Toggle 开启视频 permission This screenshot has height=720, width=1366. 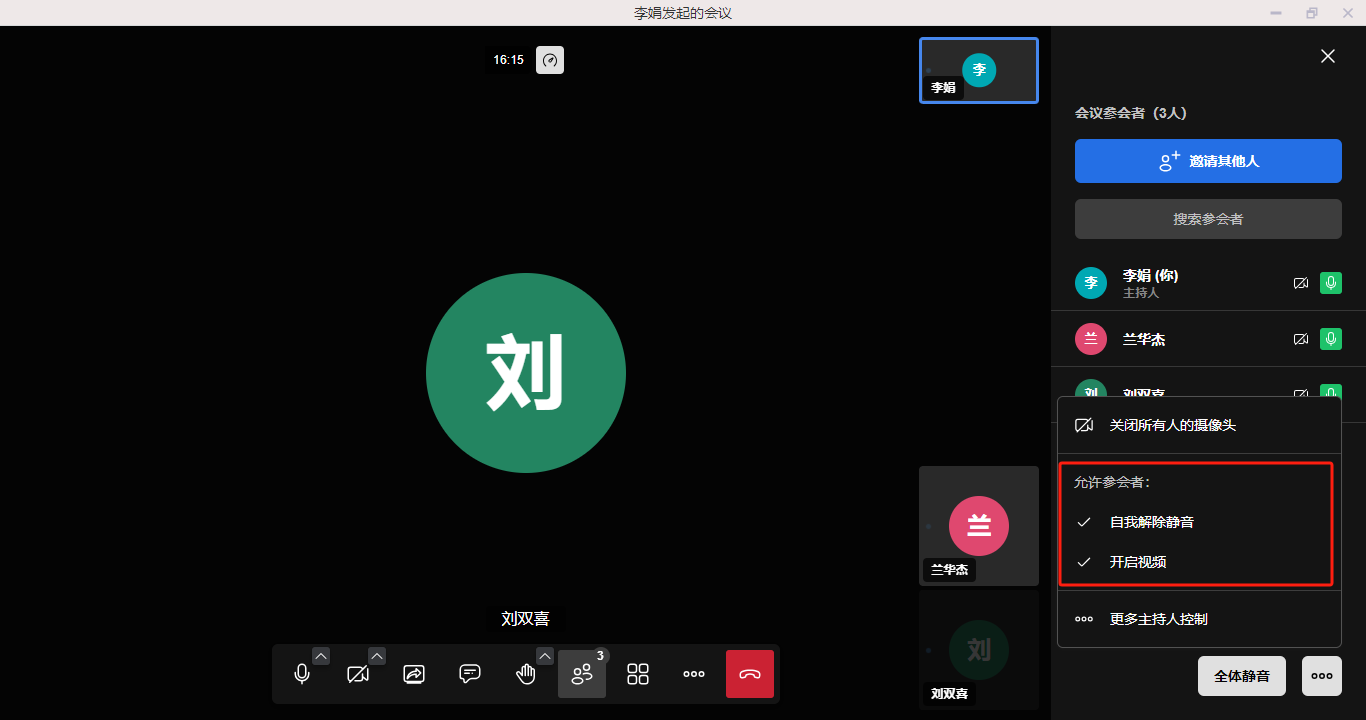tap(1137, 562)
